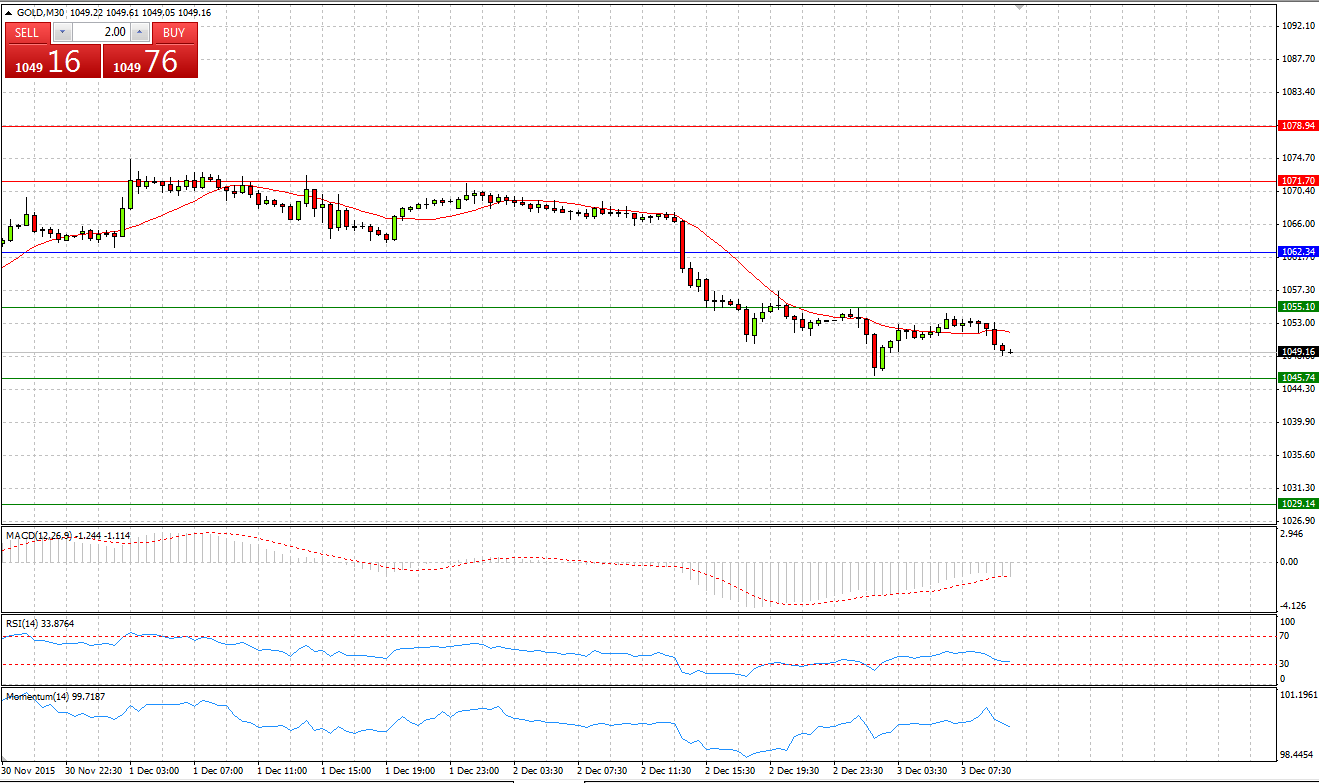
Task: Select the blue horizontal line at 1062.34
Action: pyautogui.click(x=640, y=252)
